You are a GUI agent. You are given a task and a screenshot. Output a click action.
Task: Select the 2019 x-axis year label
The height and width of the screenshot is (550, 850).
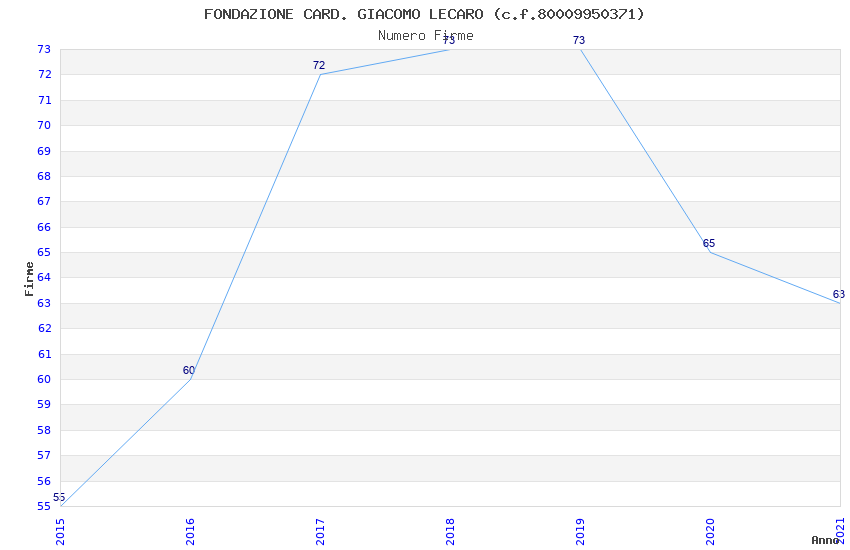tap(580, 532)
